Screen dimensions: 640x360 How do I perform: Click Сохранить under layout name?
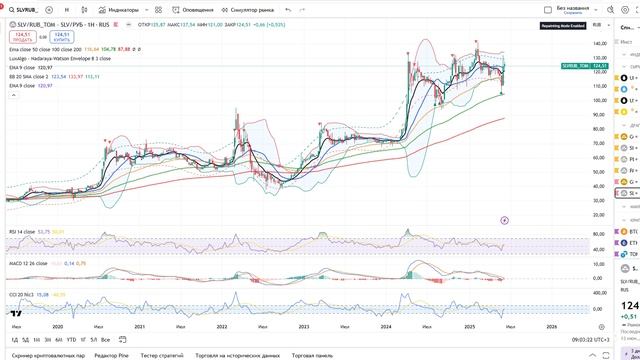click(x=573, y=13)
